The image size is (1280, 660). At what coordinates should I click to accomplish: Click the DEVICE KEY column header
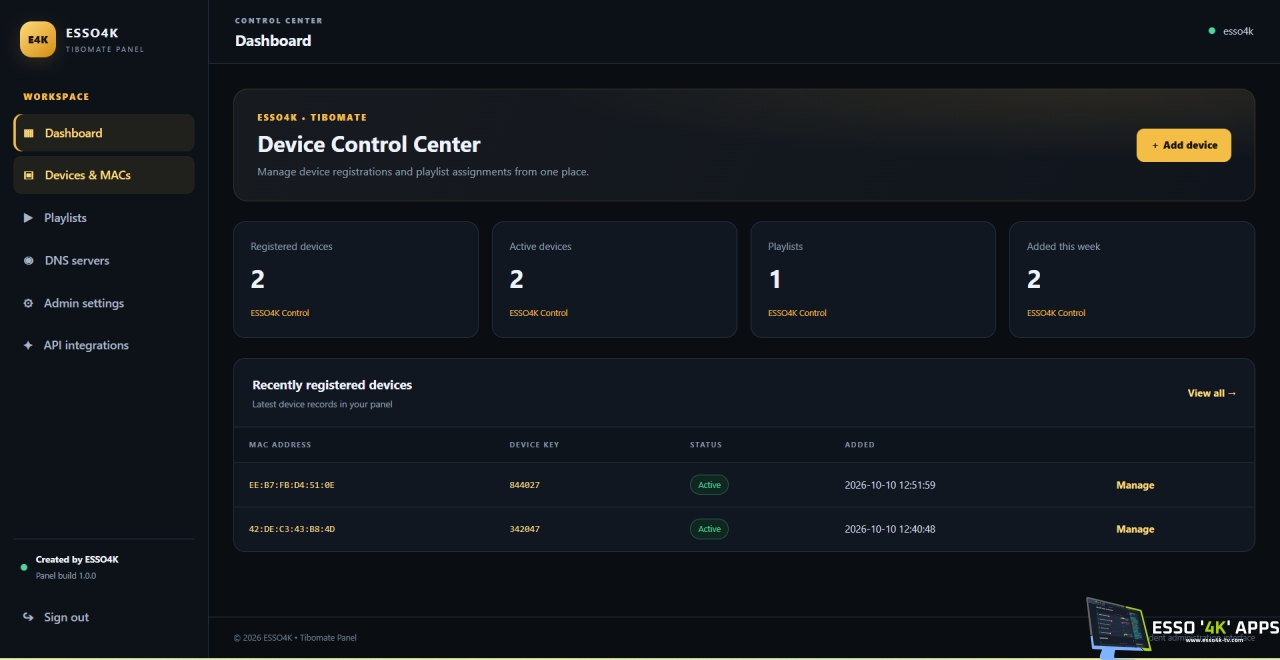[534, 445]
